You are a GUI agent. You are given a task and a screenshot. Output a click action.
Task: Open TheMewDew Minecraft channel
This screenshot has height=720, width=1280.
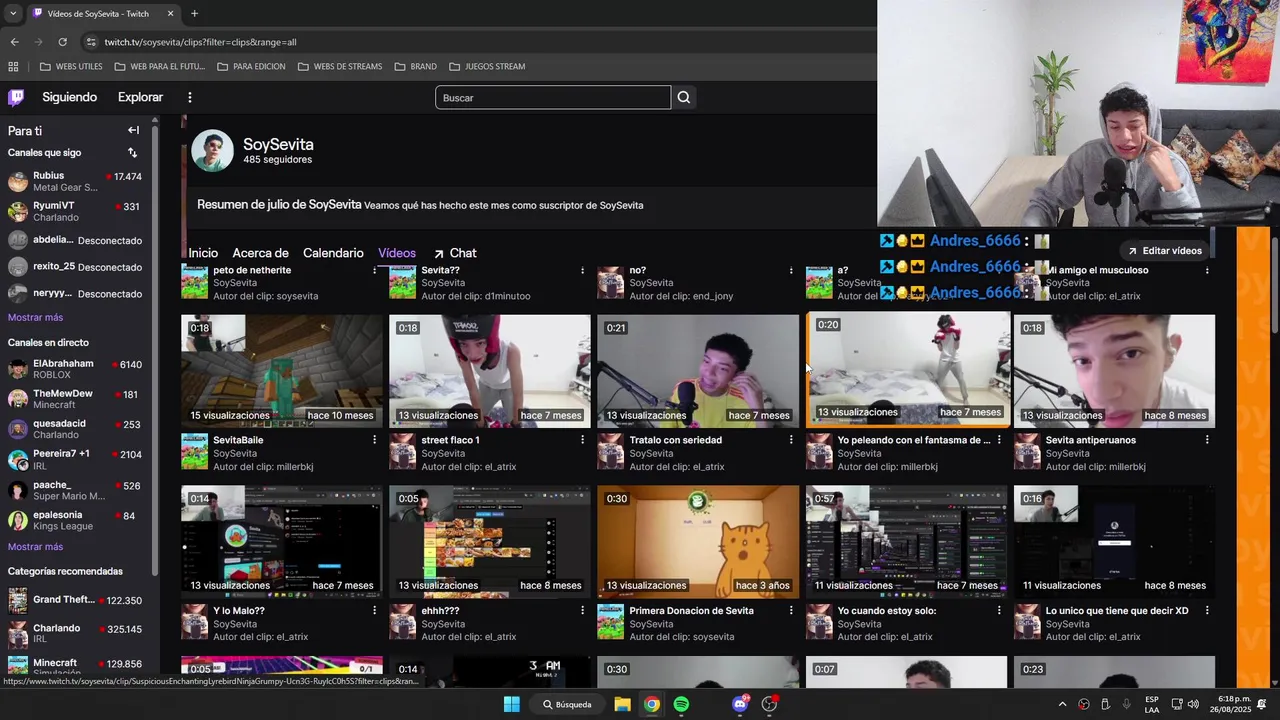(x=75, y=399)
